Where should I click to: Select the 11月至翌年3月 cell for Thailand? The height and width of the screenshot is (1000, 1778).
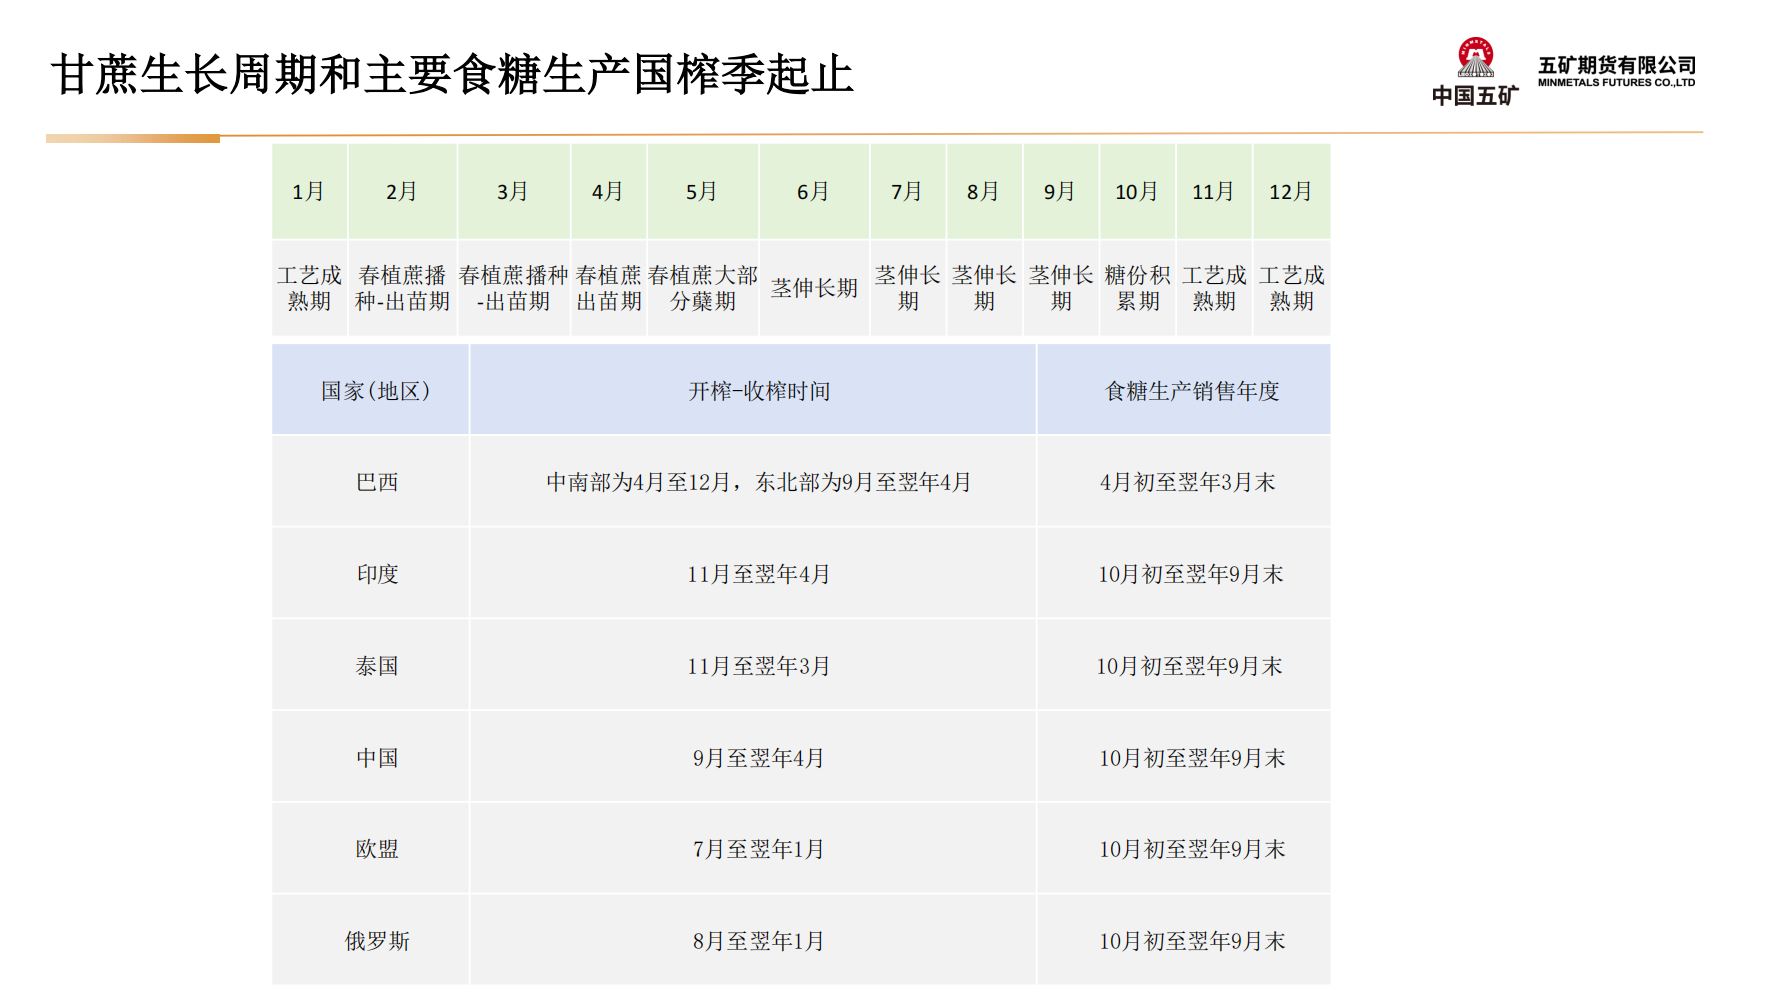pos(758,666)
